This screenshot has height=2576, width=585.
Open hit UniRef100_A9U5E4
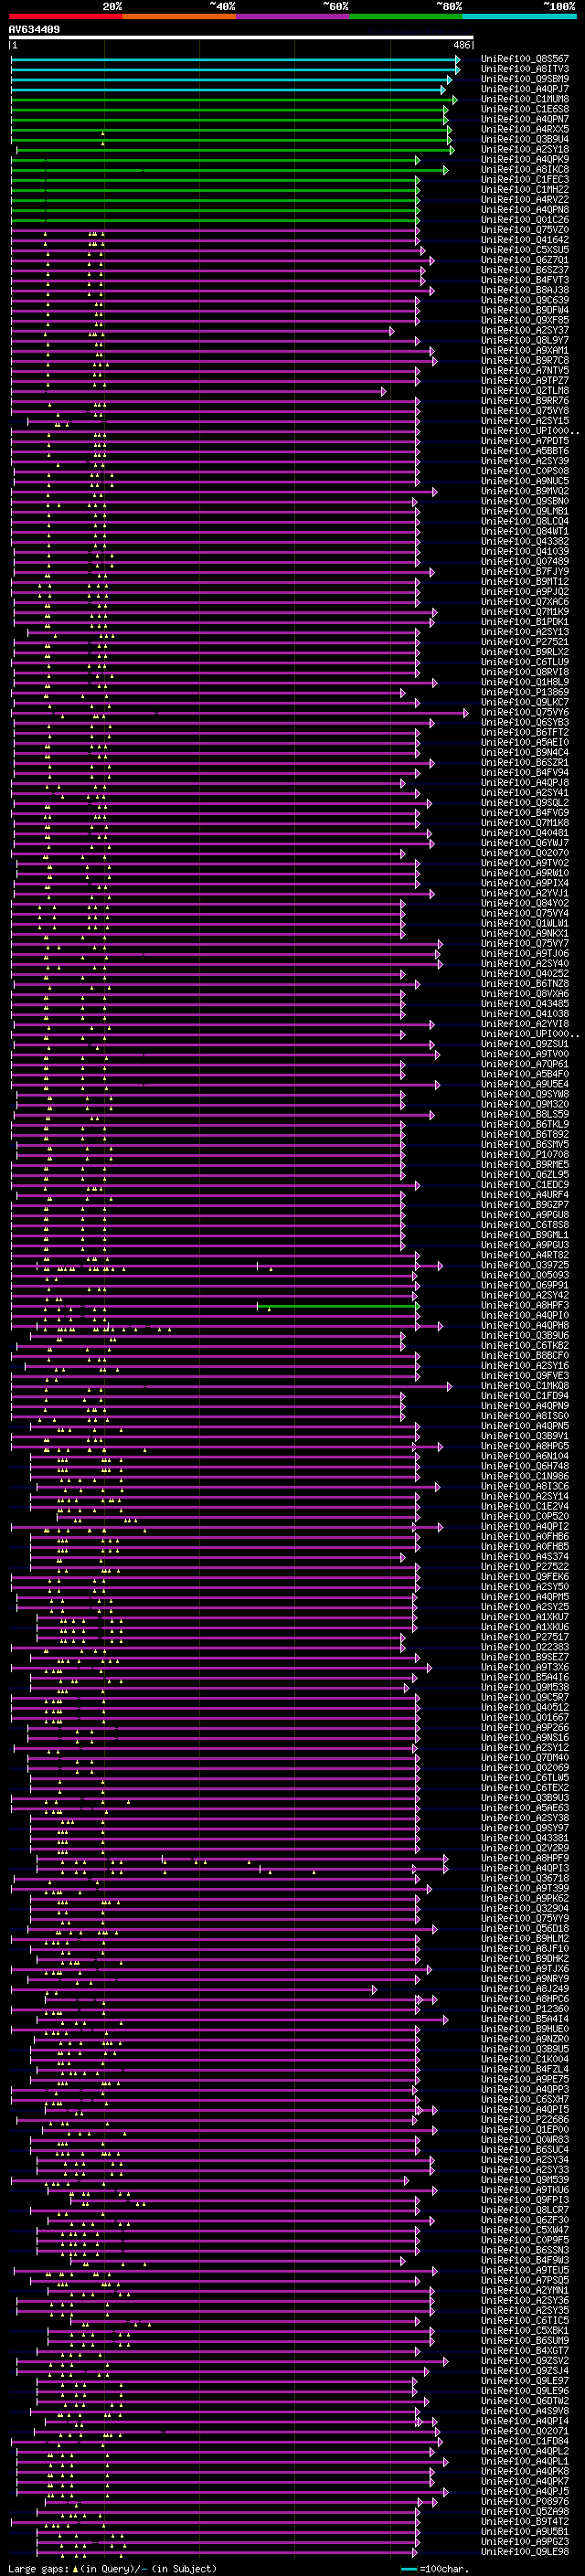click(525, 1084)
